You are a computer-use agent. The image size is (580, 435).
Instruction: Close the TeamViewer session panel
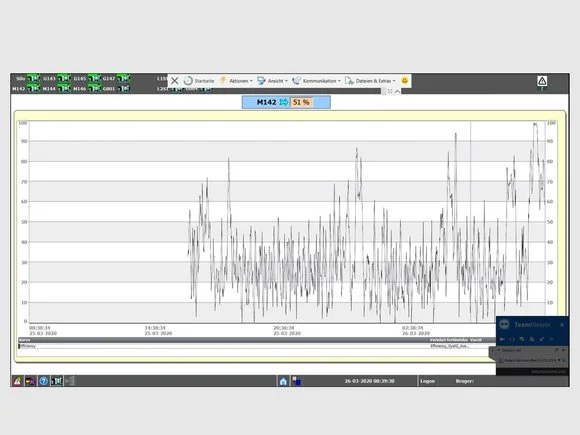(x=562, y=324)
